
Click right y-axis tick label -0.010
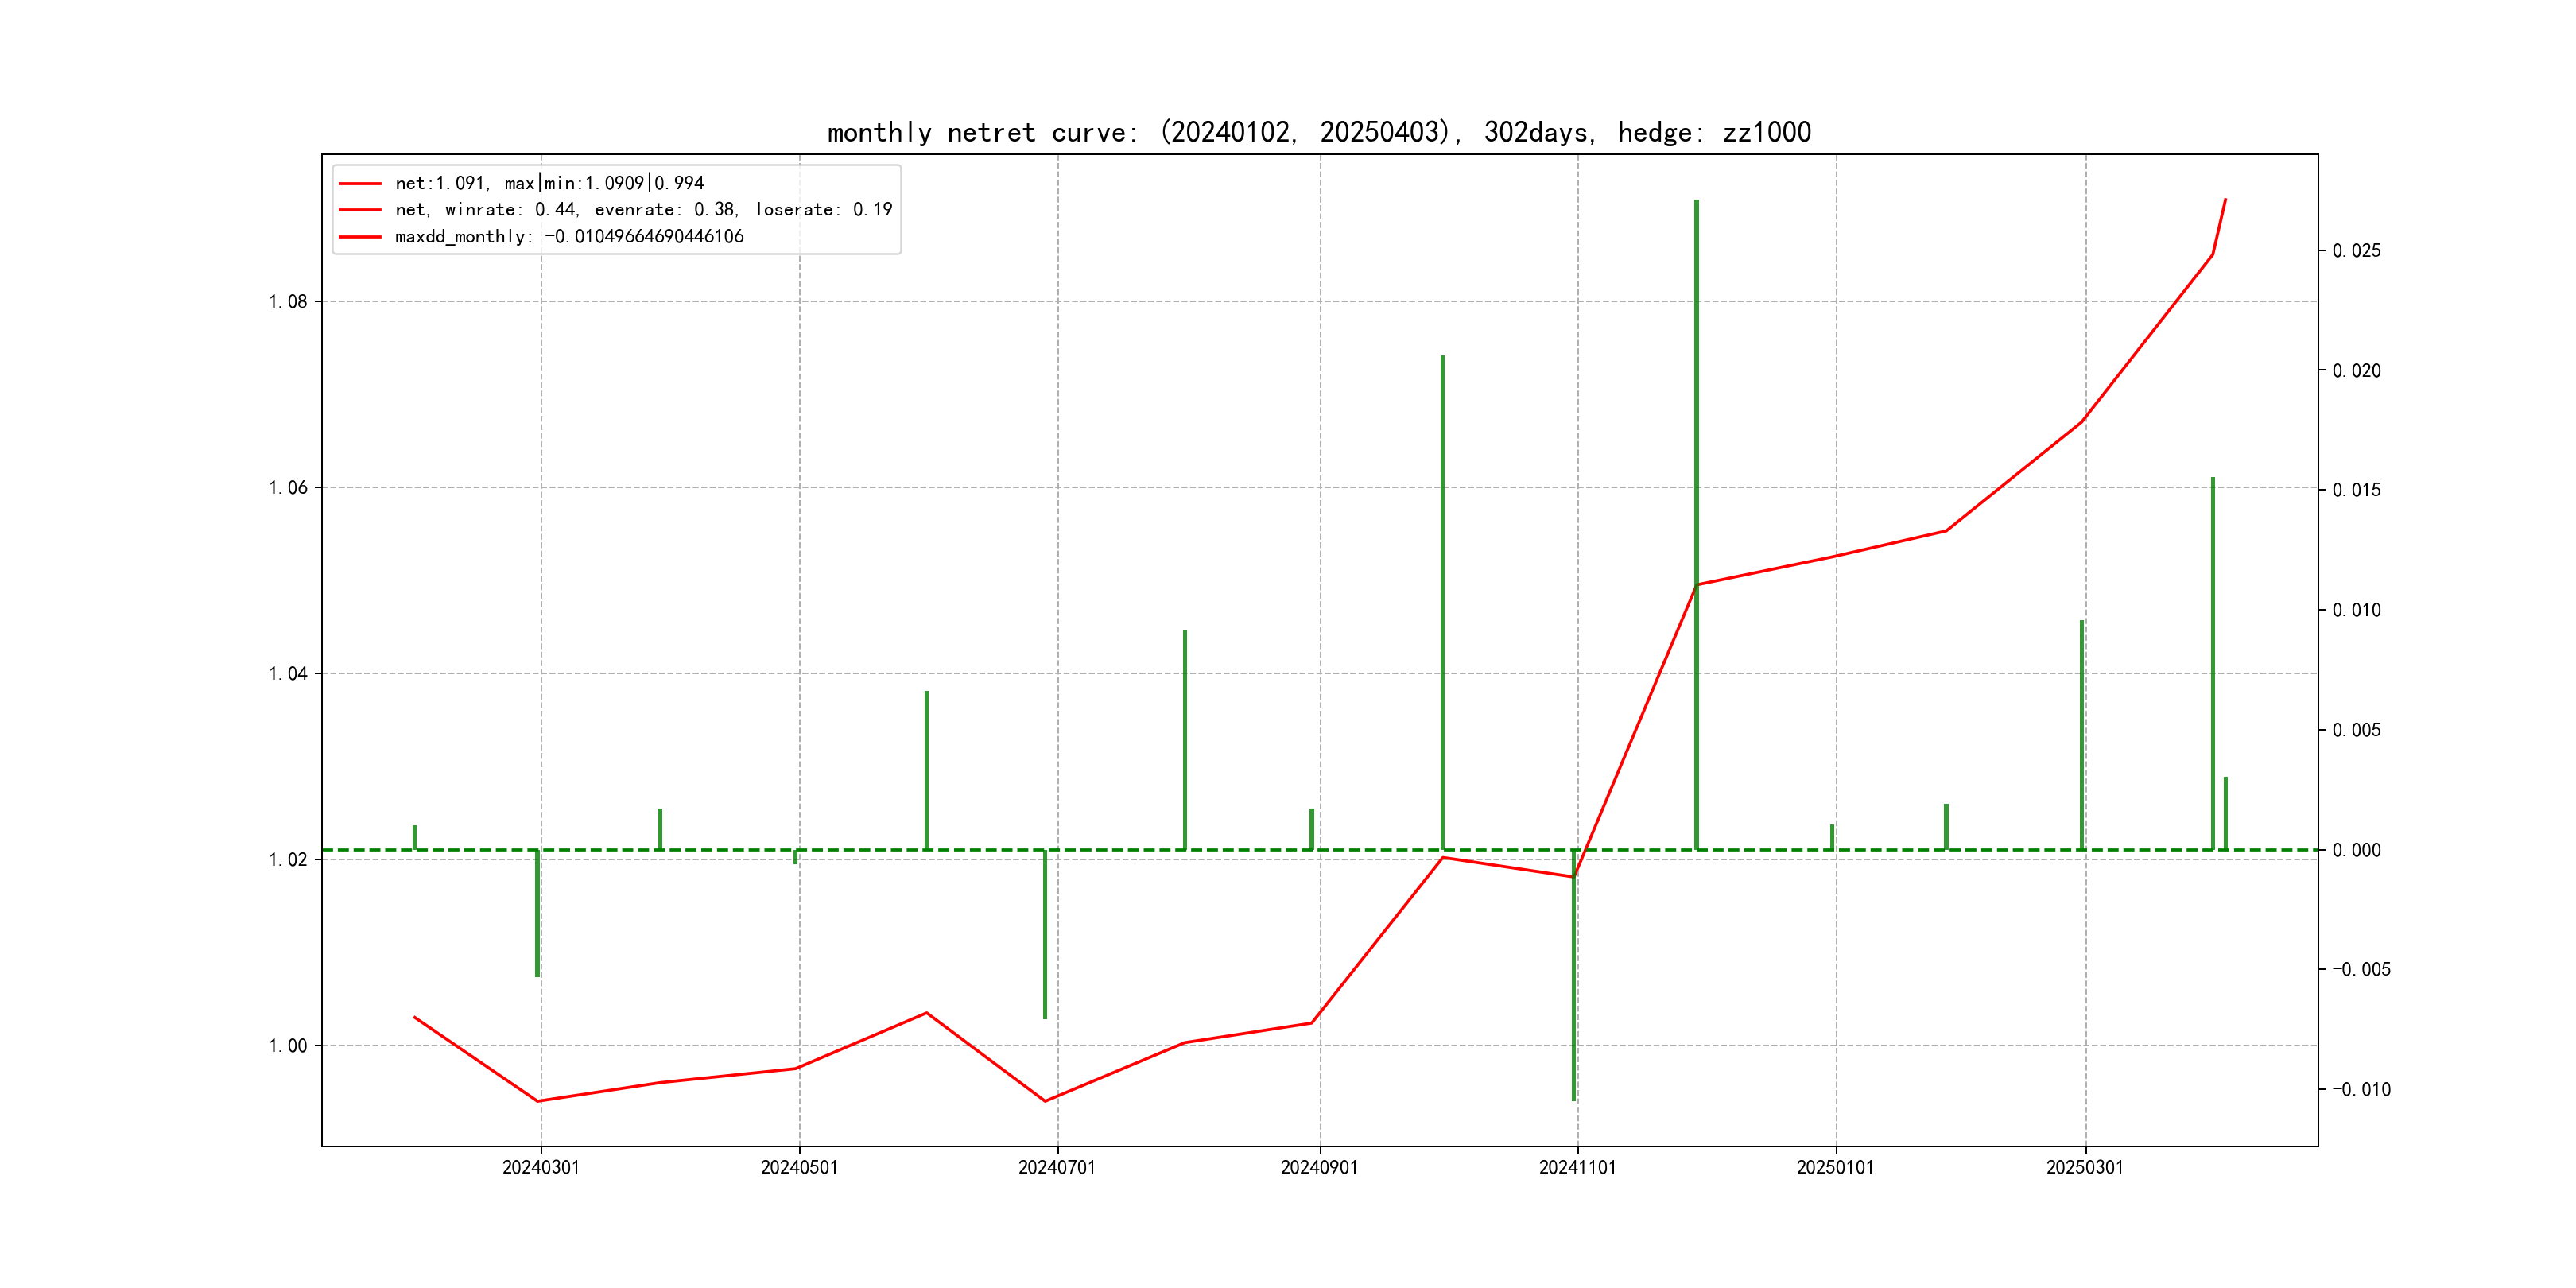coord(2361,1090)
